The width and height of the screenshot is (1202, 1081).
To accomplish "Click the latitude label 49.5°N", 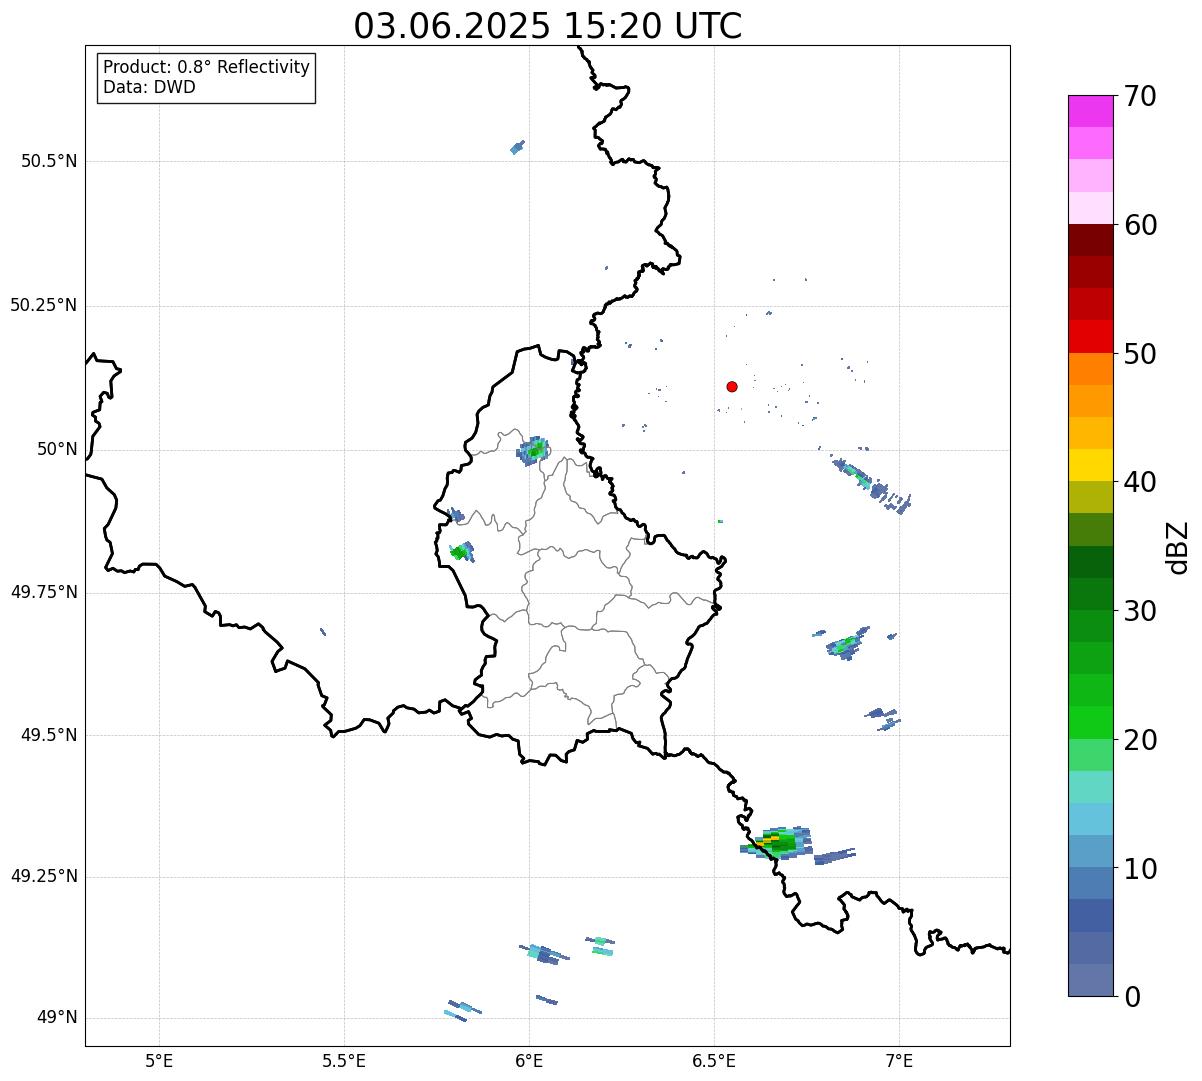I will click(49, 735).
